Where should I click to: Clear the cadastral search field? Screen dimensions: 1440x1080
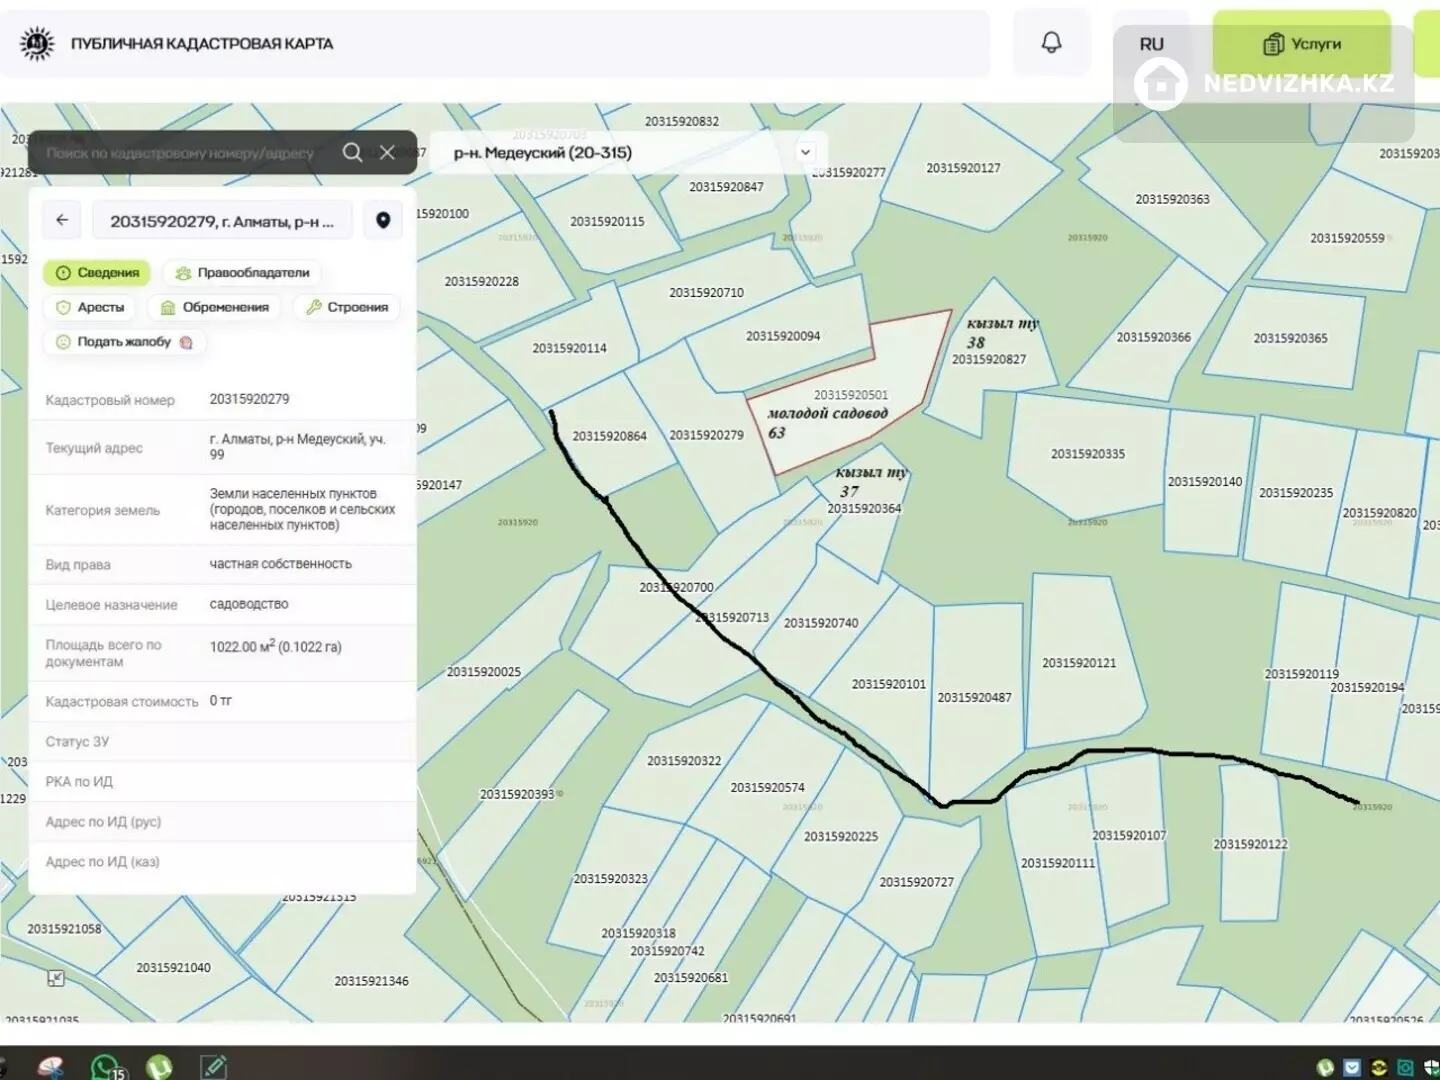point(387,152)
